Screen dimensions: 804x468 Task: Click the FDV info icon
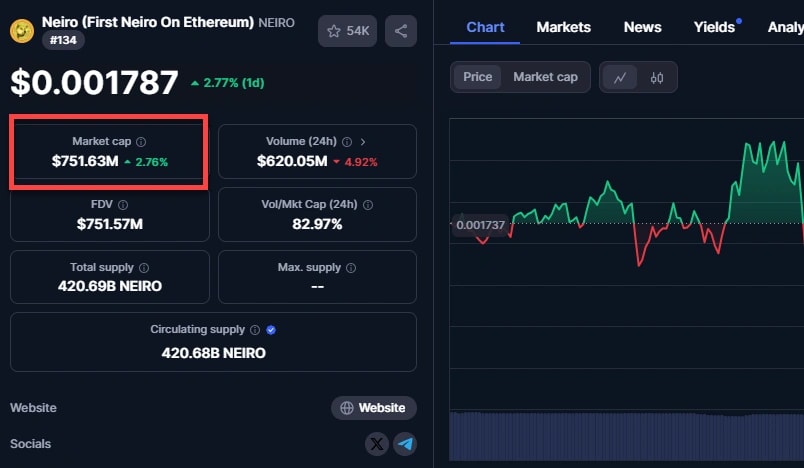point(123,205)
